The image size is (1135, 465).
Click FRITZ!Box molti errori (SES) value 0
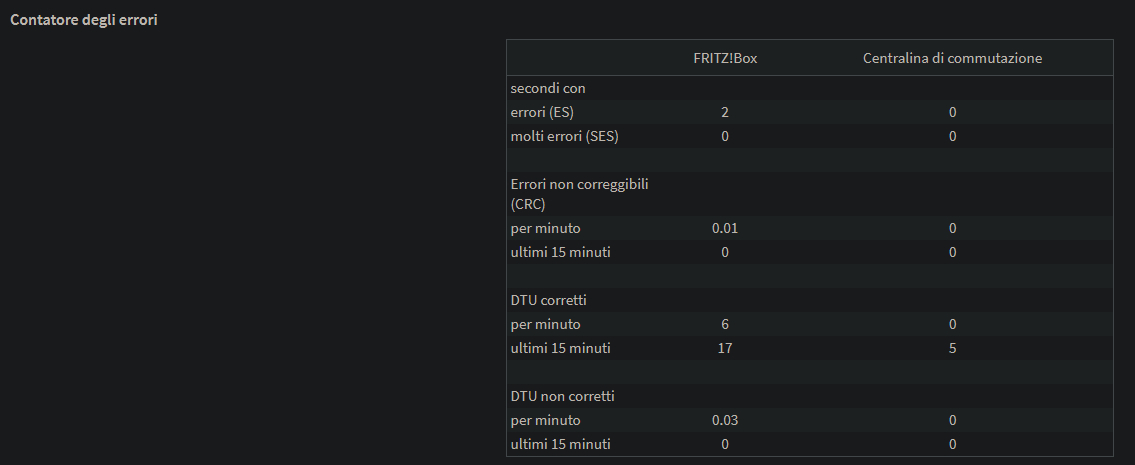click(x=725, y=136)
